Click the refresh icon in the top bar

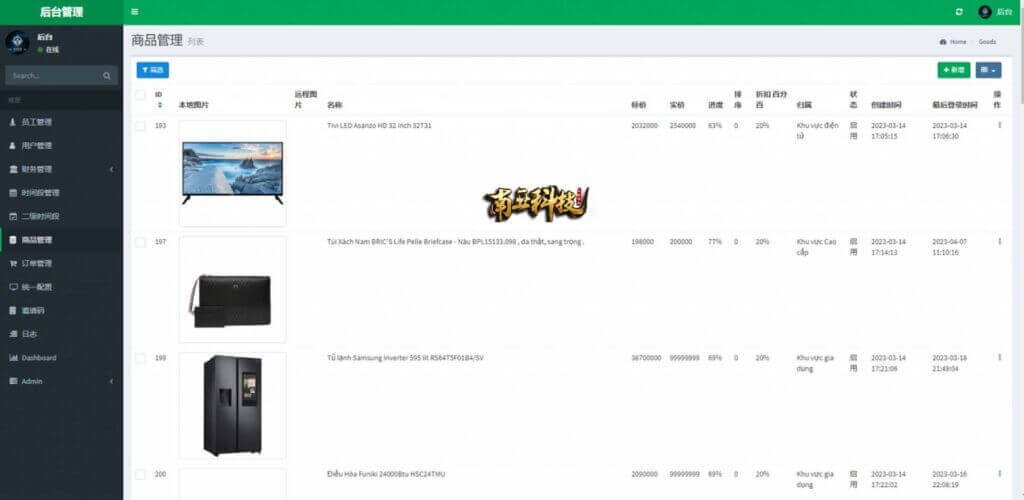tap(959, 12)
